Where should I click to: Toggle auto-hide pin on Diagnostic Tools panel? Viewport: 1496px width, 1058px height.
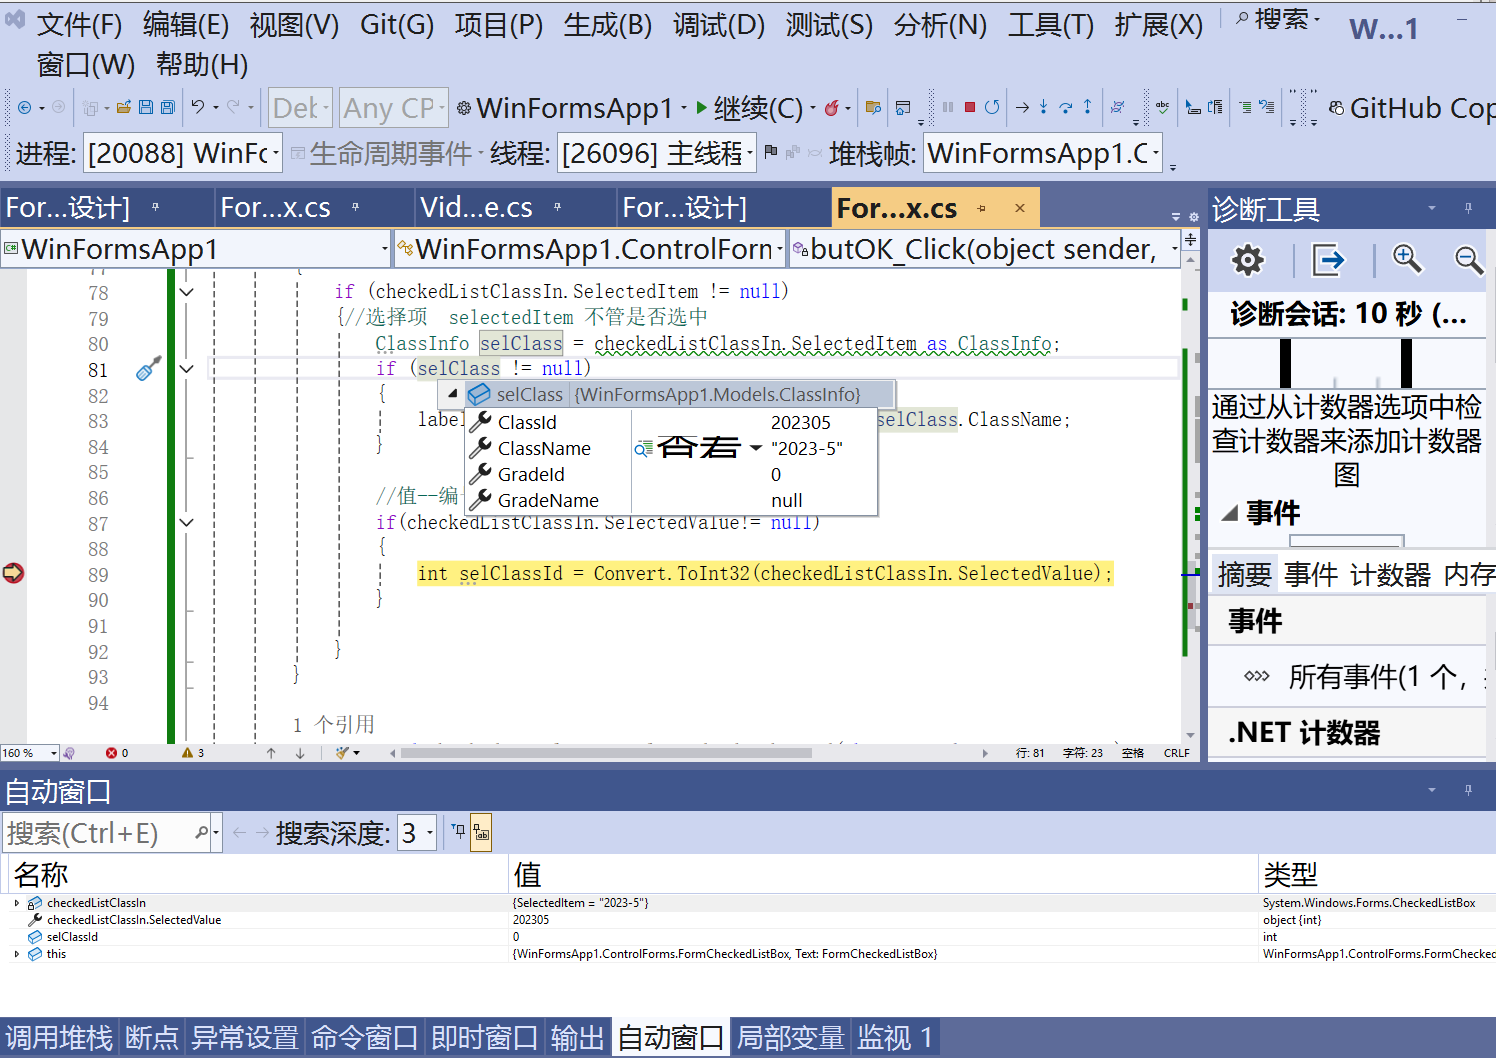(x=1468, y=208)
